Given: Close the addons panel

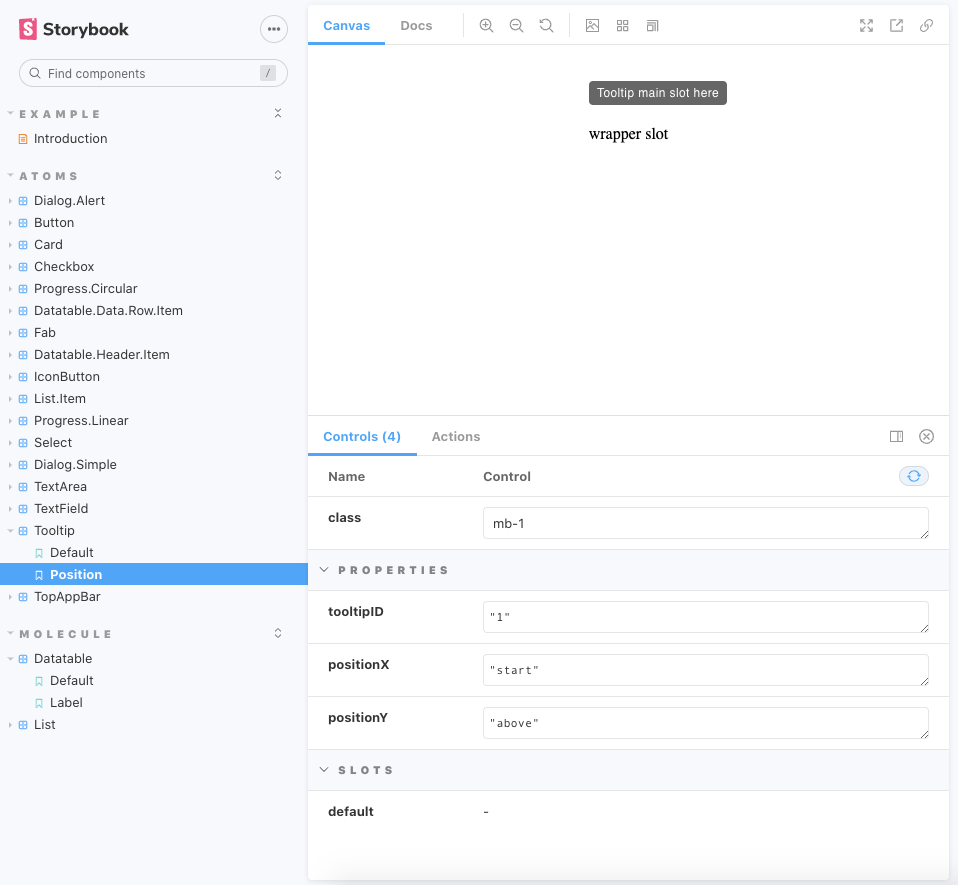Looking at the screenshot, I should [926, 437].
